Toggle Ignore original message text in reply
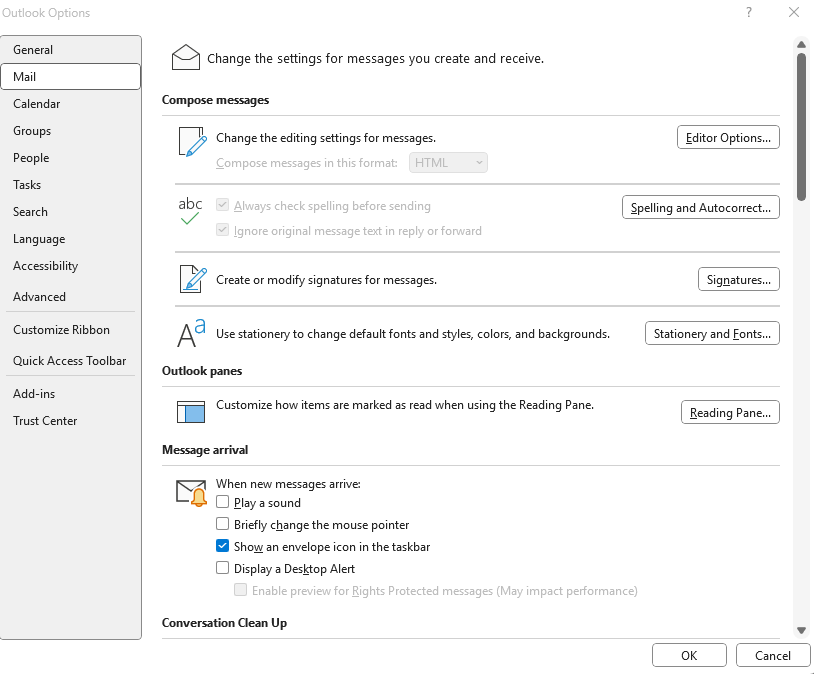The height and width of the screenshot is (674, 814). [x=222, y=230]
